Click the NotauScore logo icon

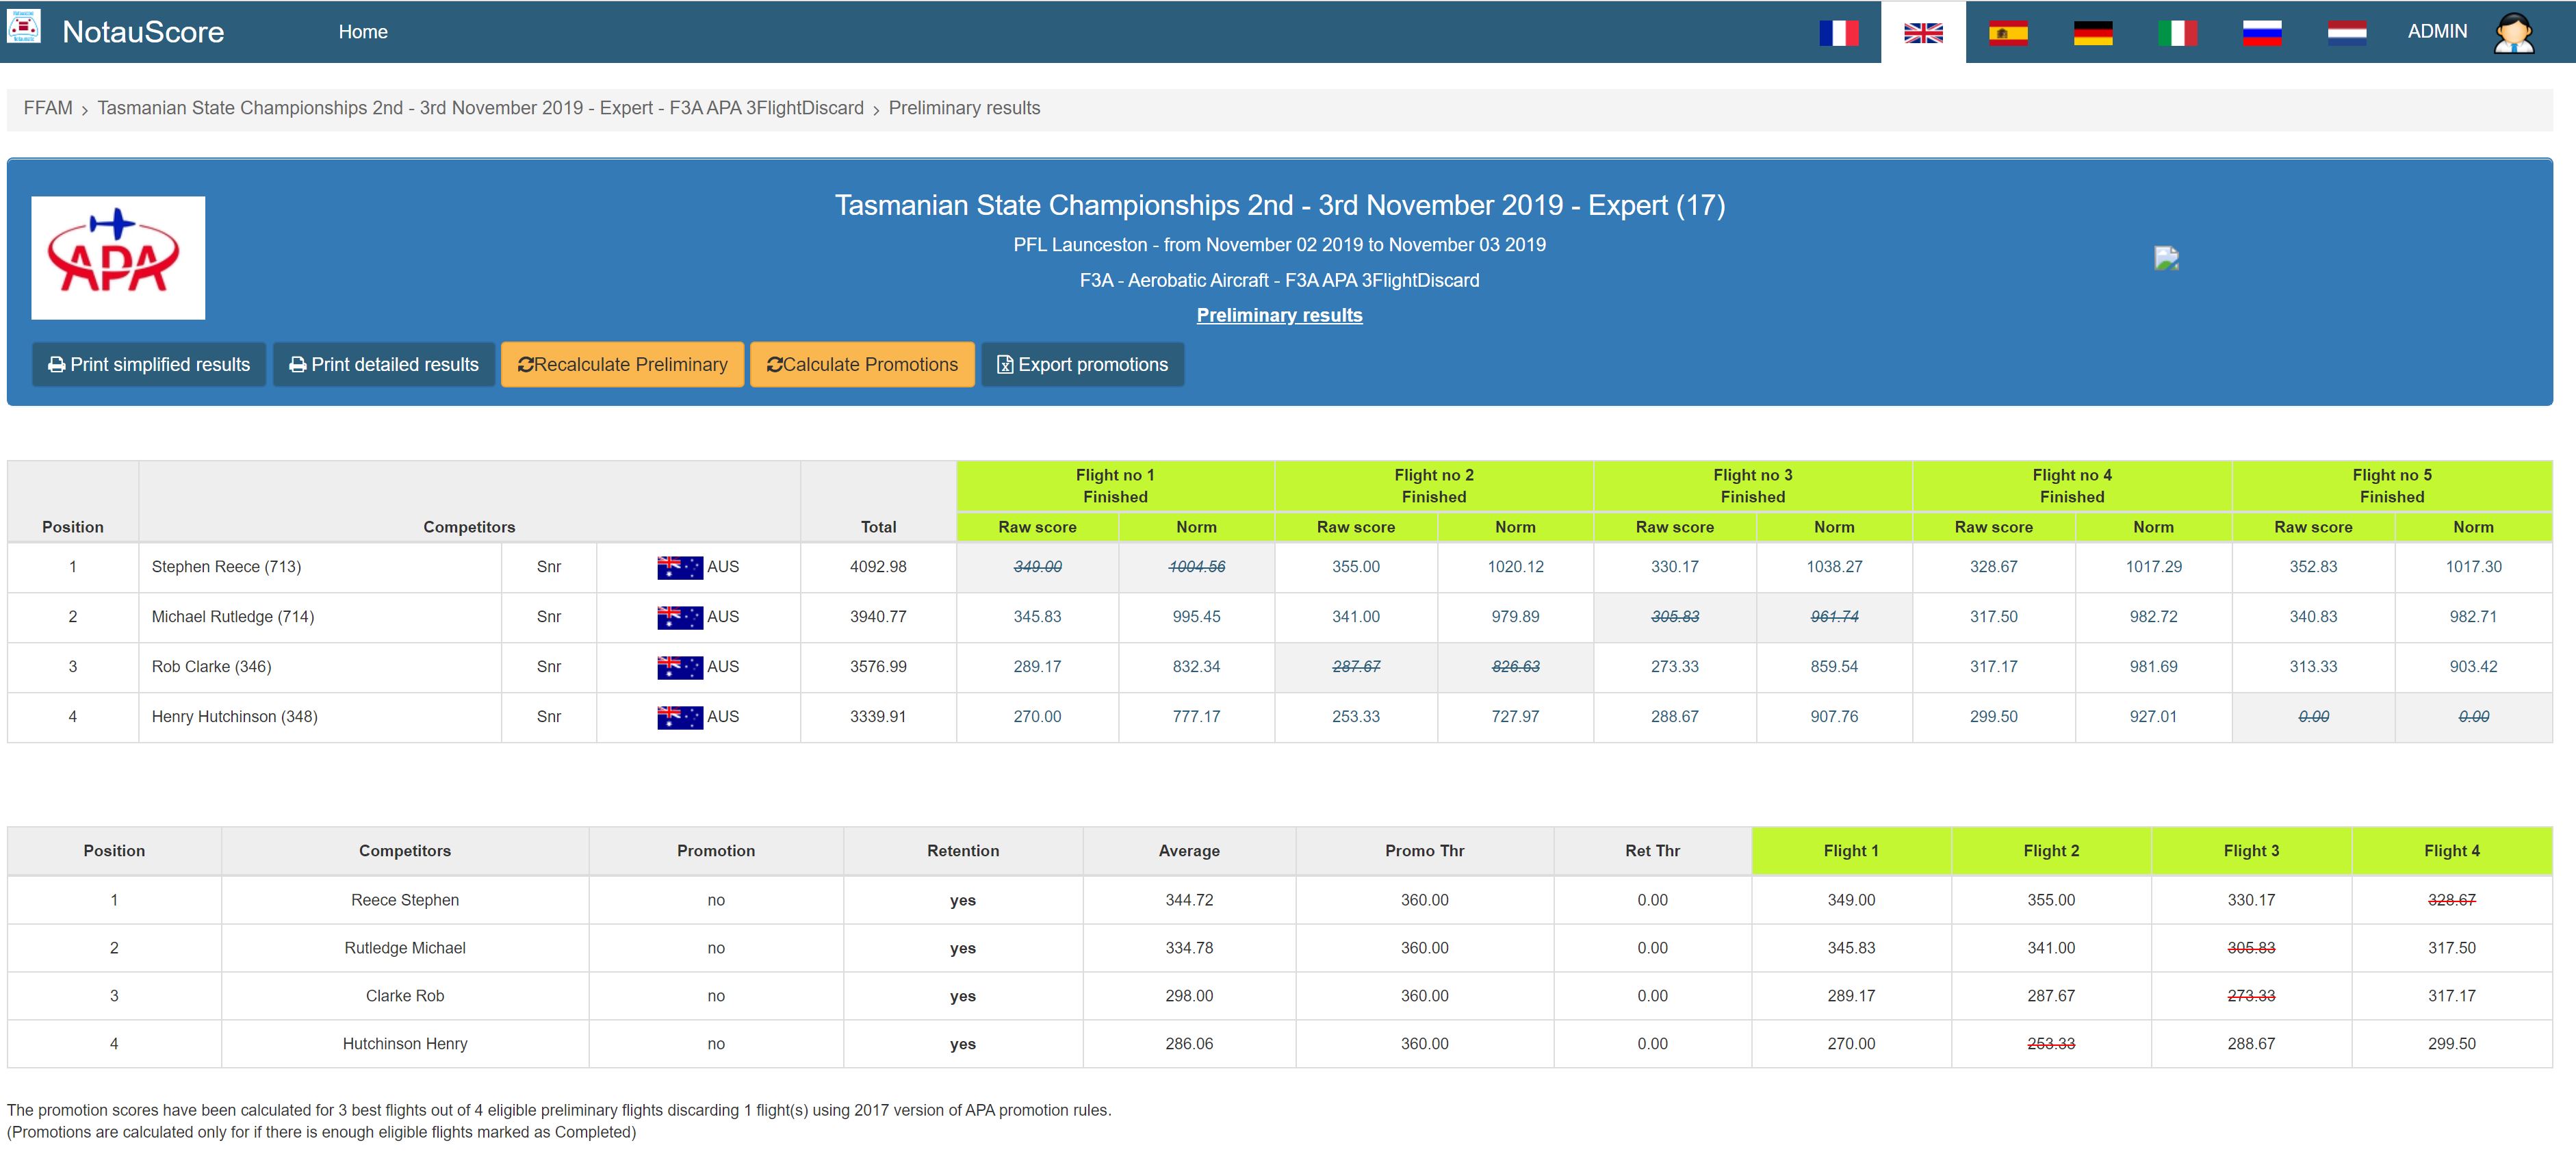point(23,27)
